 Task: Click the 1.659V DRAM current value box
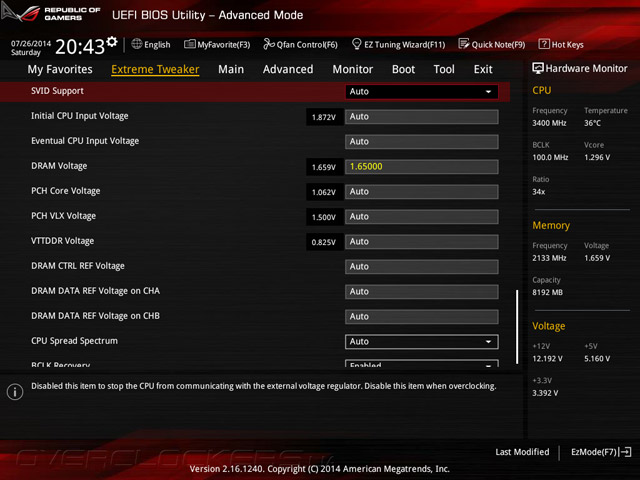[324, 167]
